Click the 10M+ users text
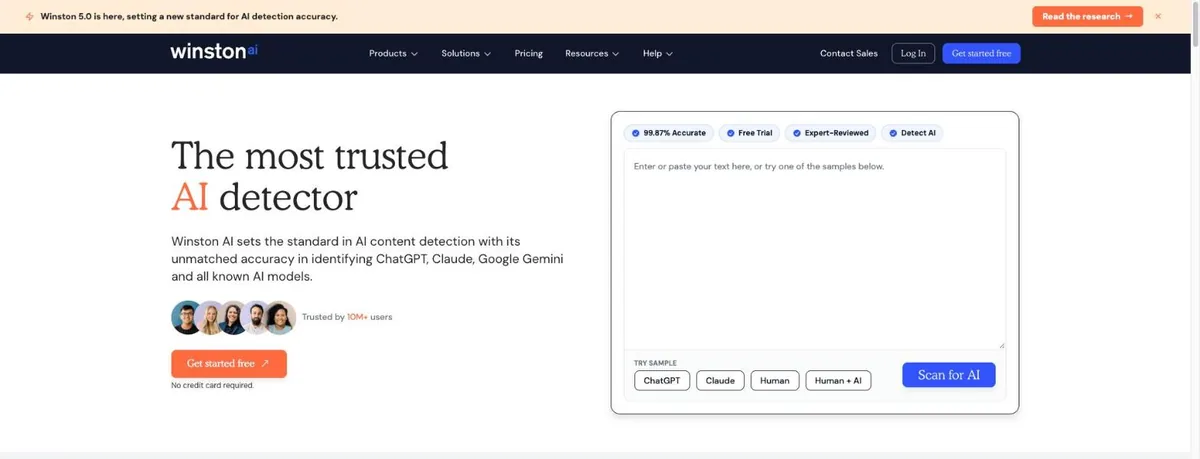The height and width of the screenshot is (459, 1200). point(370,317)
